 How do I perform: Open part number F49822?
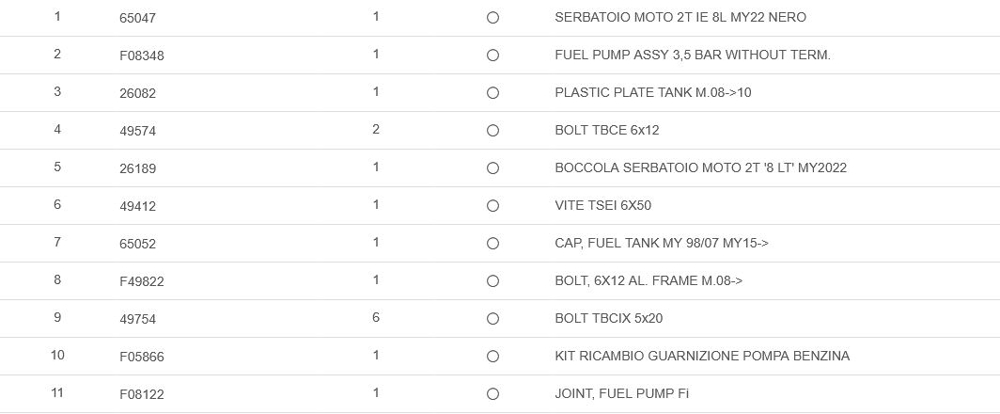tap(141, 281)
